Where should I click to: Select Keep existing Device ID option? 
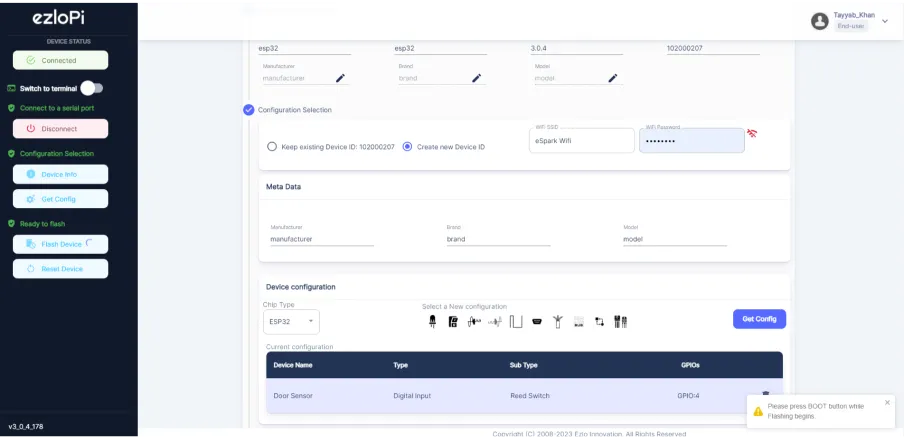coord(272,147)
